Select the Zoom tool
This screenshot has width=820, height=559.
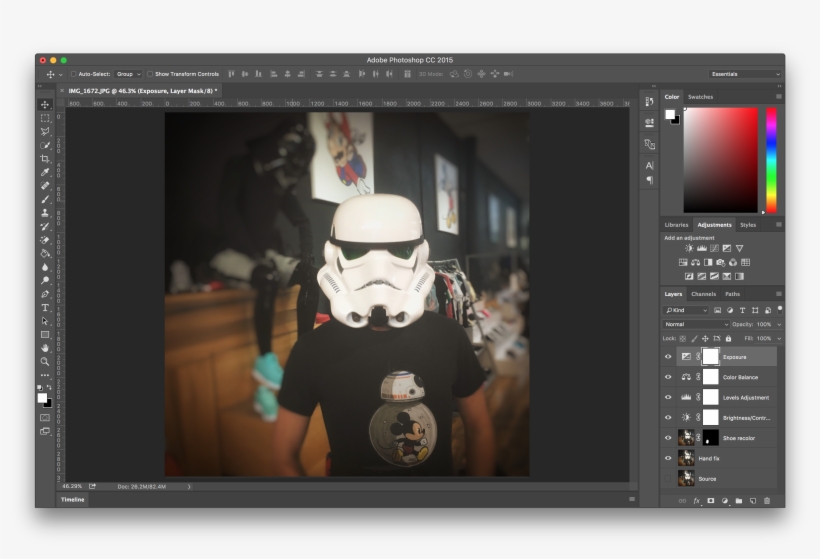[45, 361]
